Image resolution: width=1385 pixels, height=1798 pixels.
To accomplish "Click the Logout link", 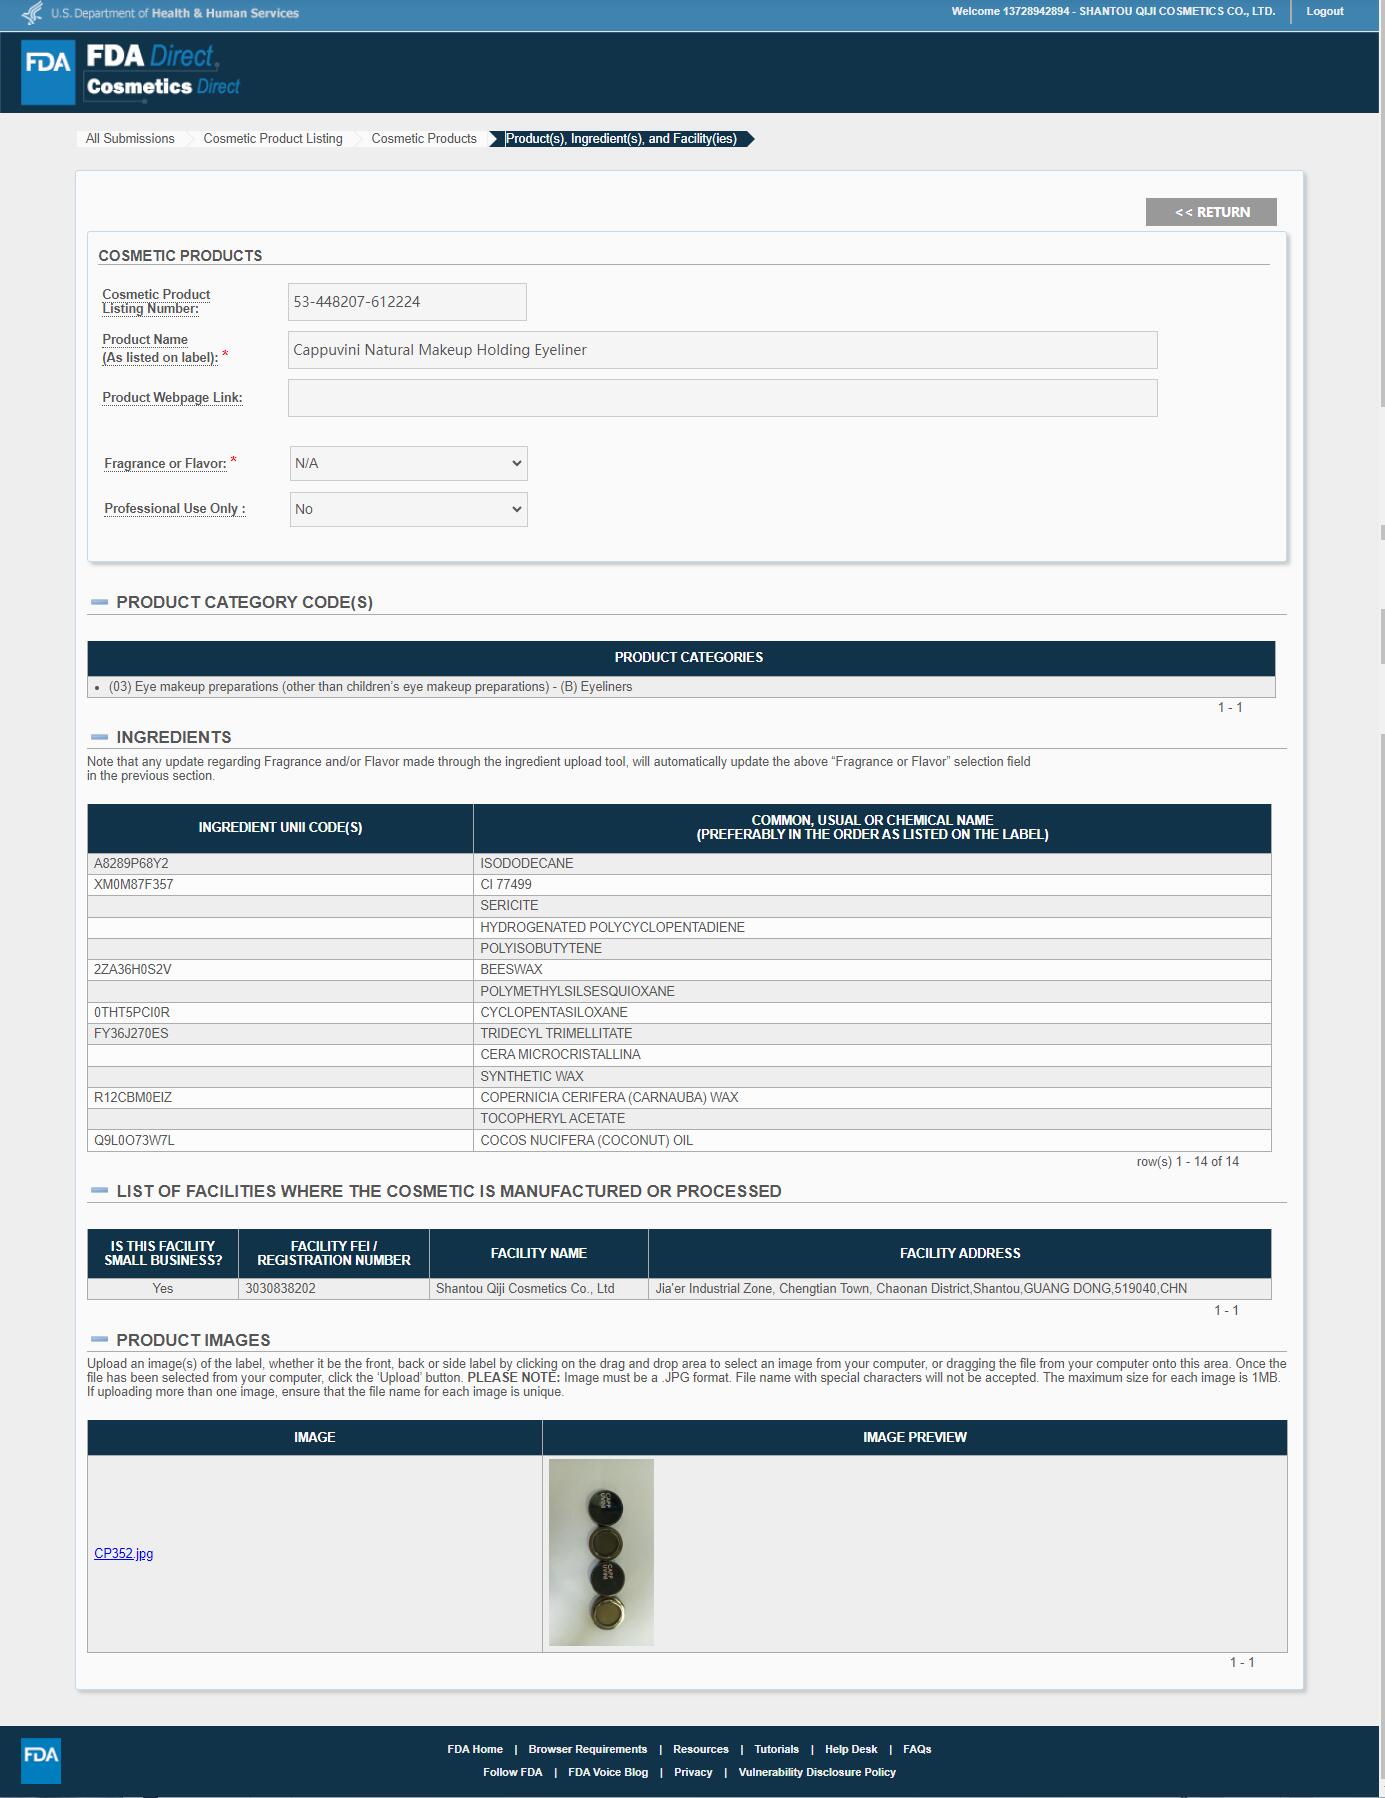I will 1324,12.
